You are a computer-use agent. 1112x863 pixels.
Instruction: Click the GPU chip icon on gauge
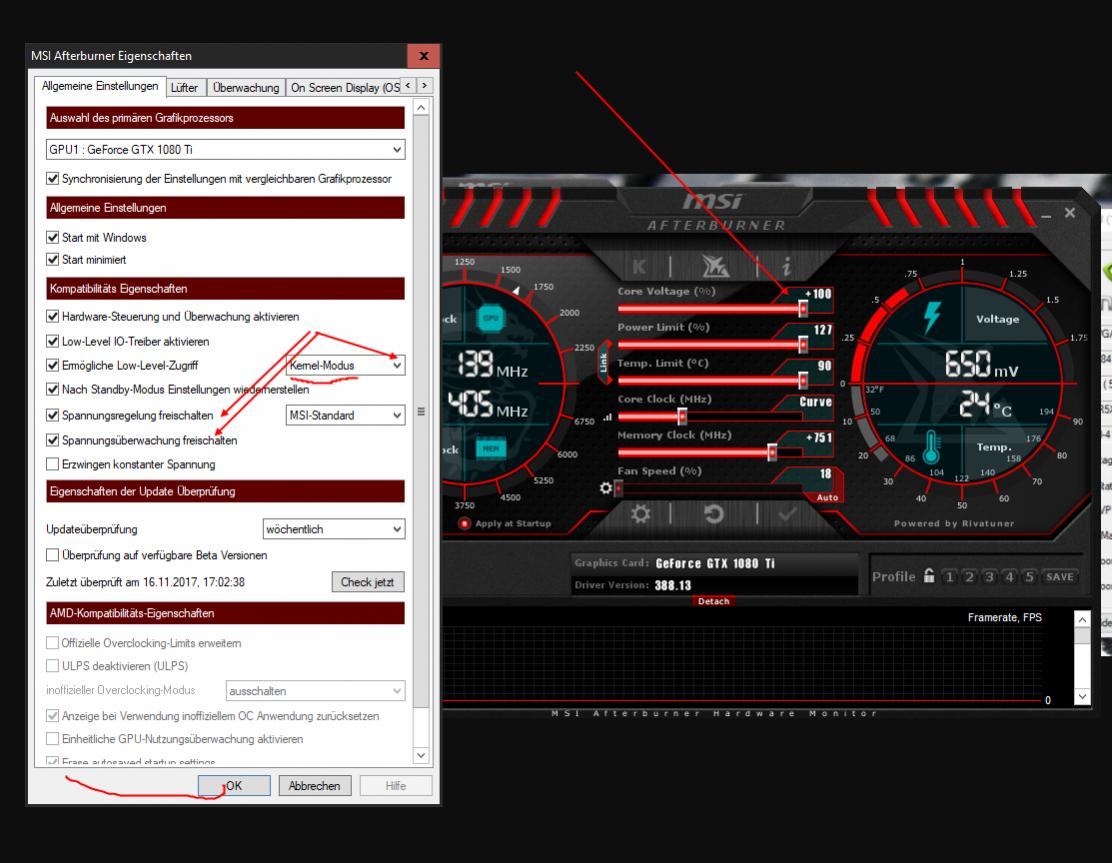[x=491, y=317]
